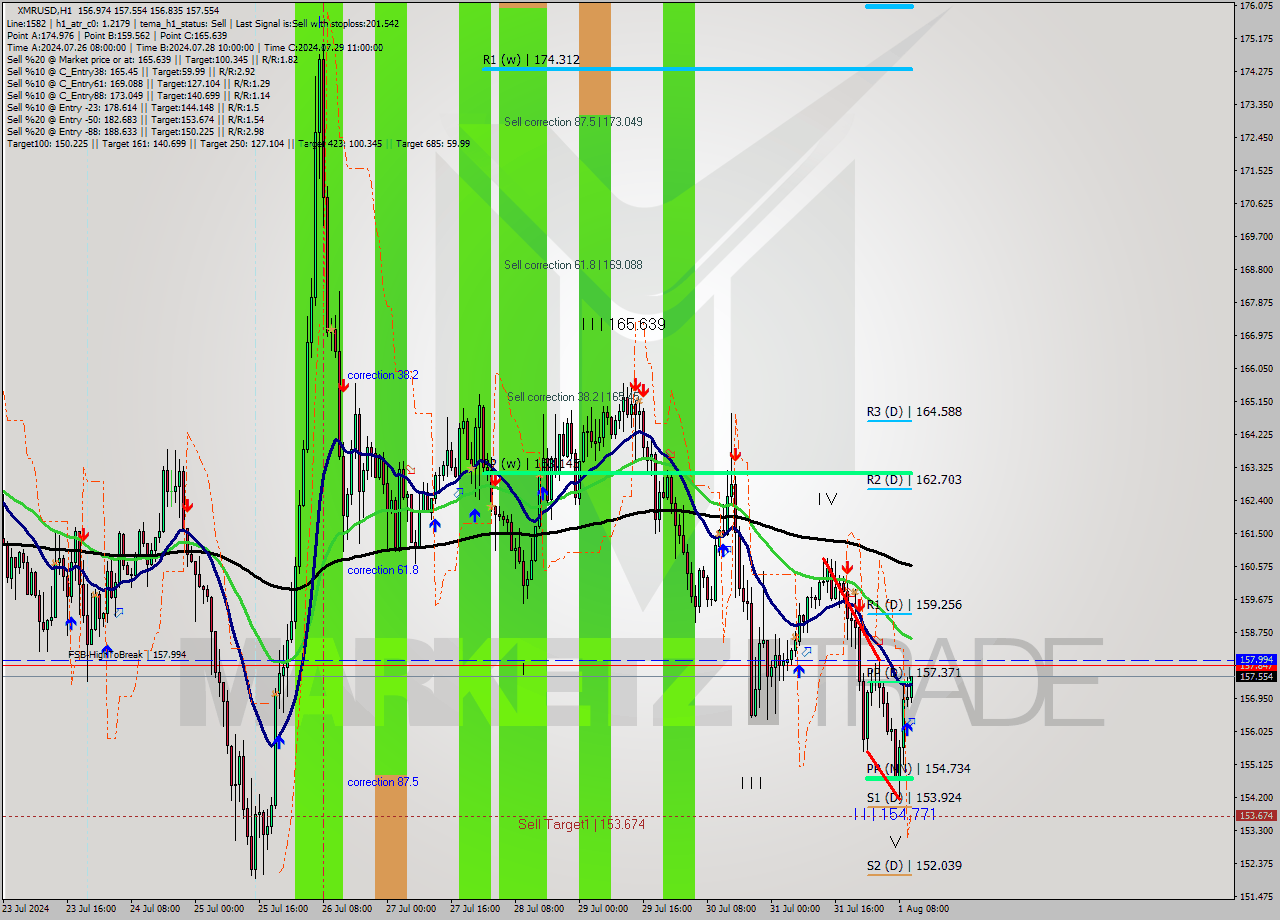This screenshot has width=1280, height=920.
Task: Click the black 157.554 current price tag
Action: pos(1256,677)
